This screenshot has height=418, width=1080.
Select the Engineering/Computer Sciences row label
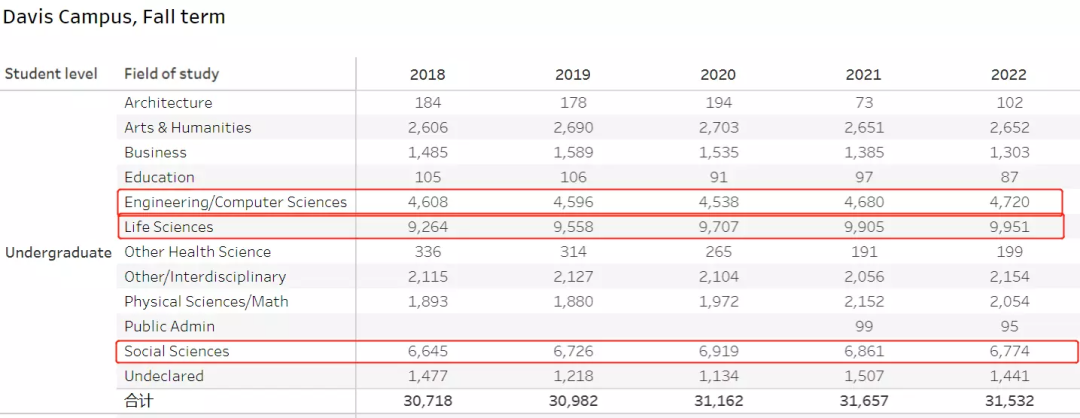point(235,202)
